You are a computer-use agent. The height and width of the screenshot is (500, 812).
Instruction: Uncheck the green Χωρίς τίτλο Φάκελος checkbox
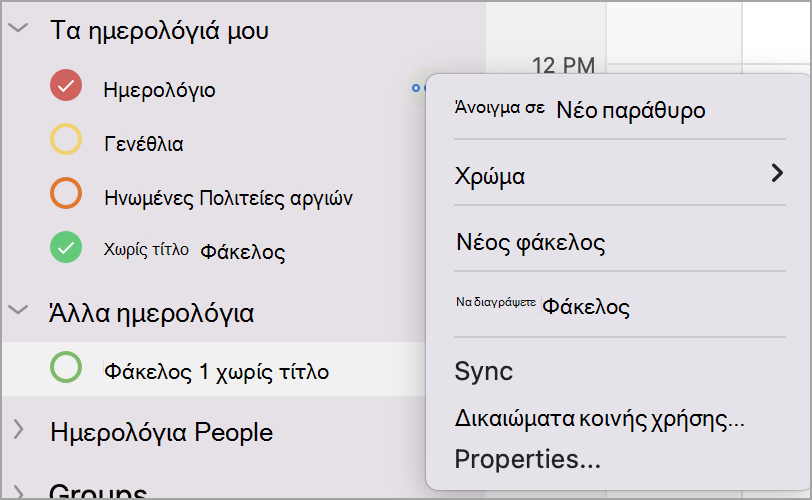click(66, 247)
